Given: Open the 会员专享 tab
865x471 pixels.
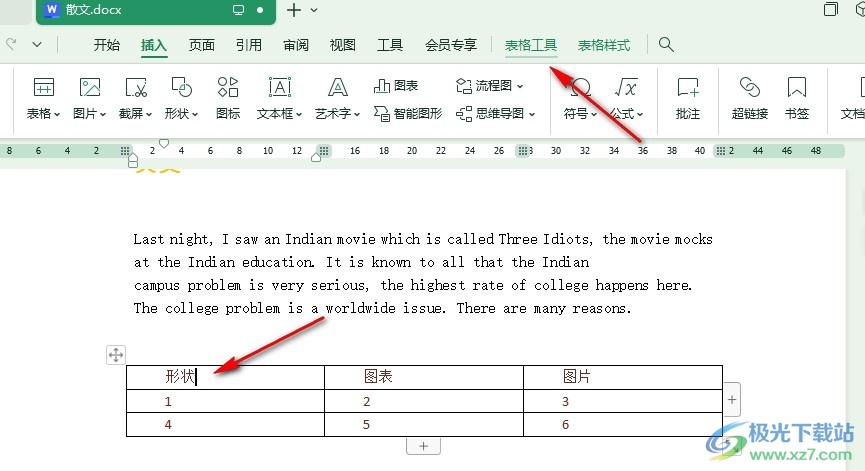Looking at the screenshot, I should (x=451, y=45).
